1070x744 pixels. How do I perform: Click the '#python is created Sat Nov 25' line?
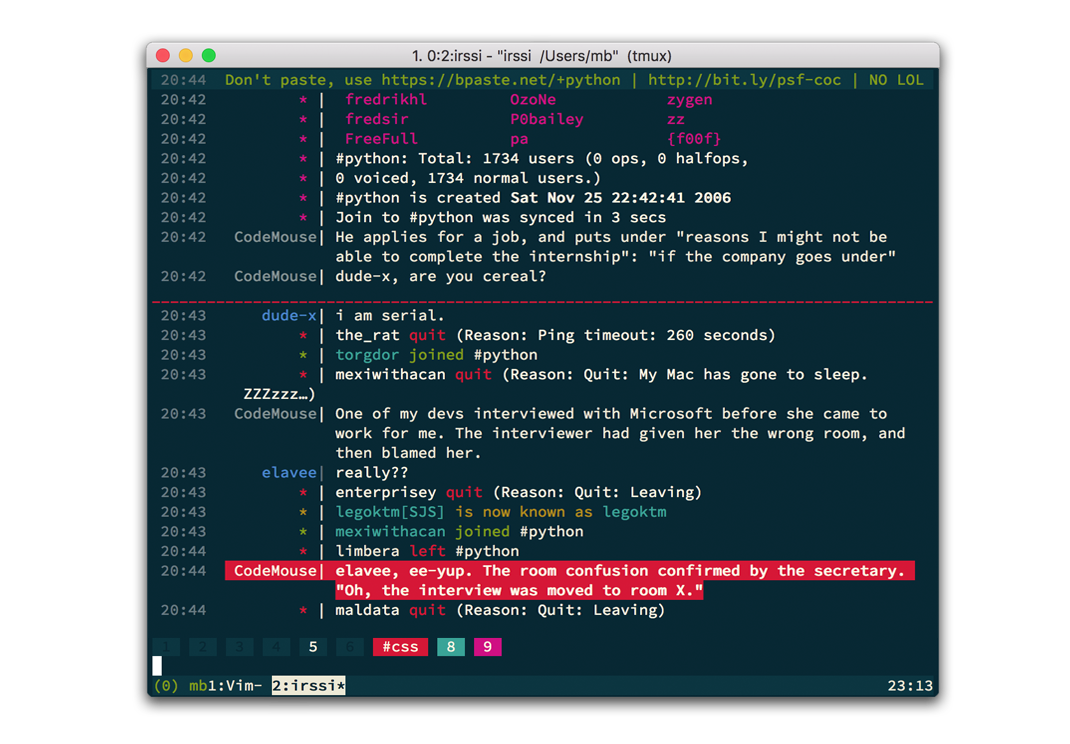533,198
